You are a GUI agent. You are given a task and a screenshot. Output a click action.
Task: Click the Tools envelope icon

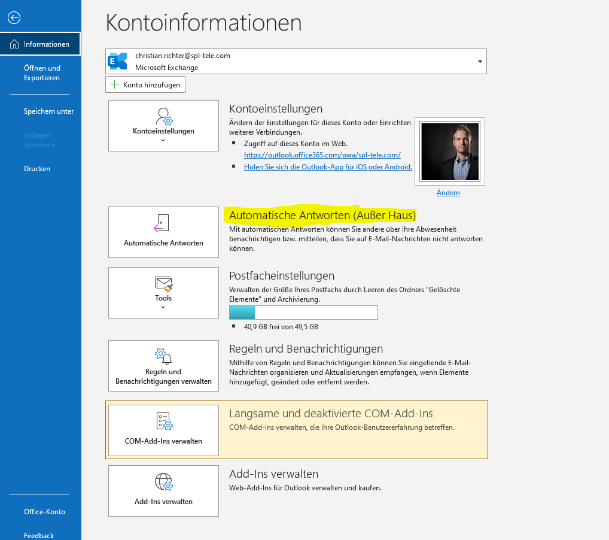point(164,284)
